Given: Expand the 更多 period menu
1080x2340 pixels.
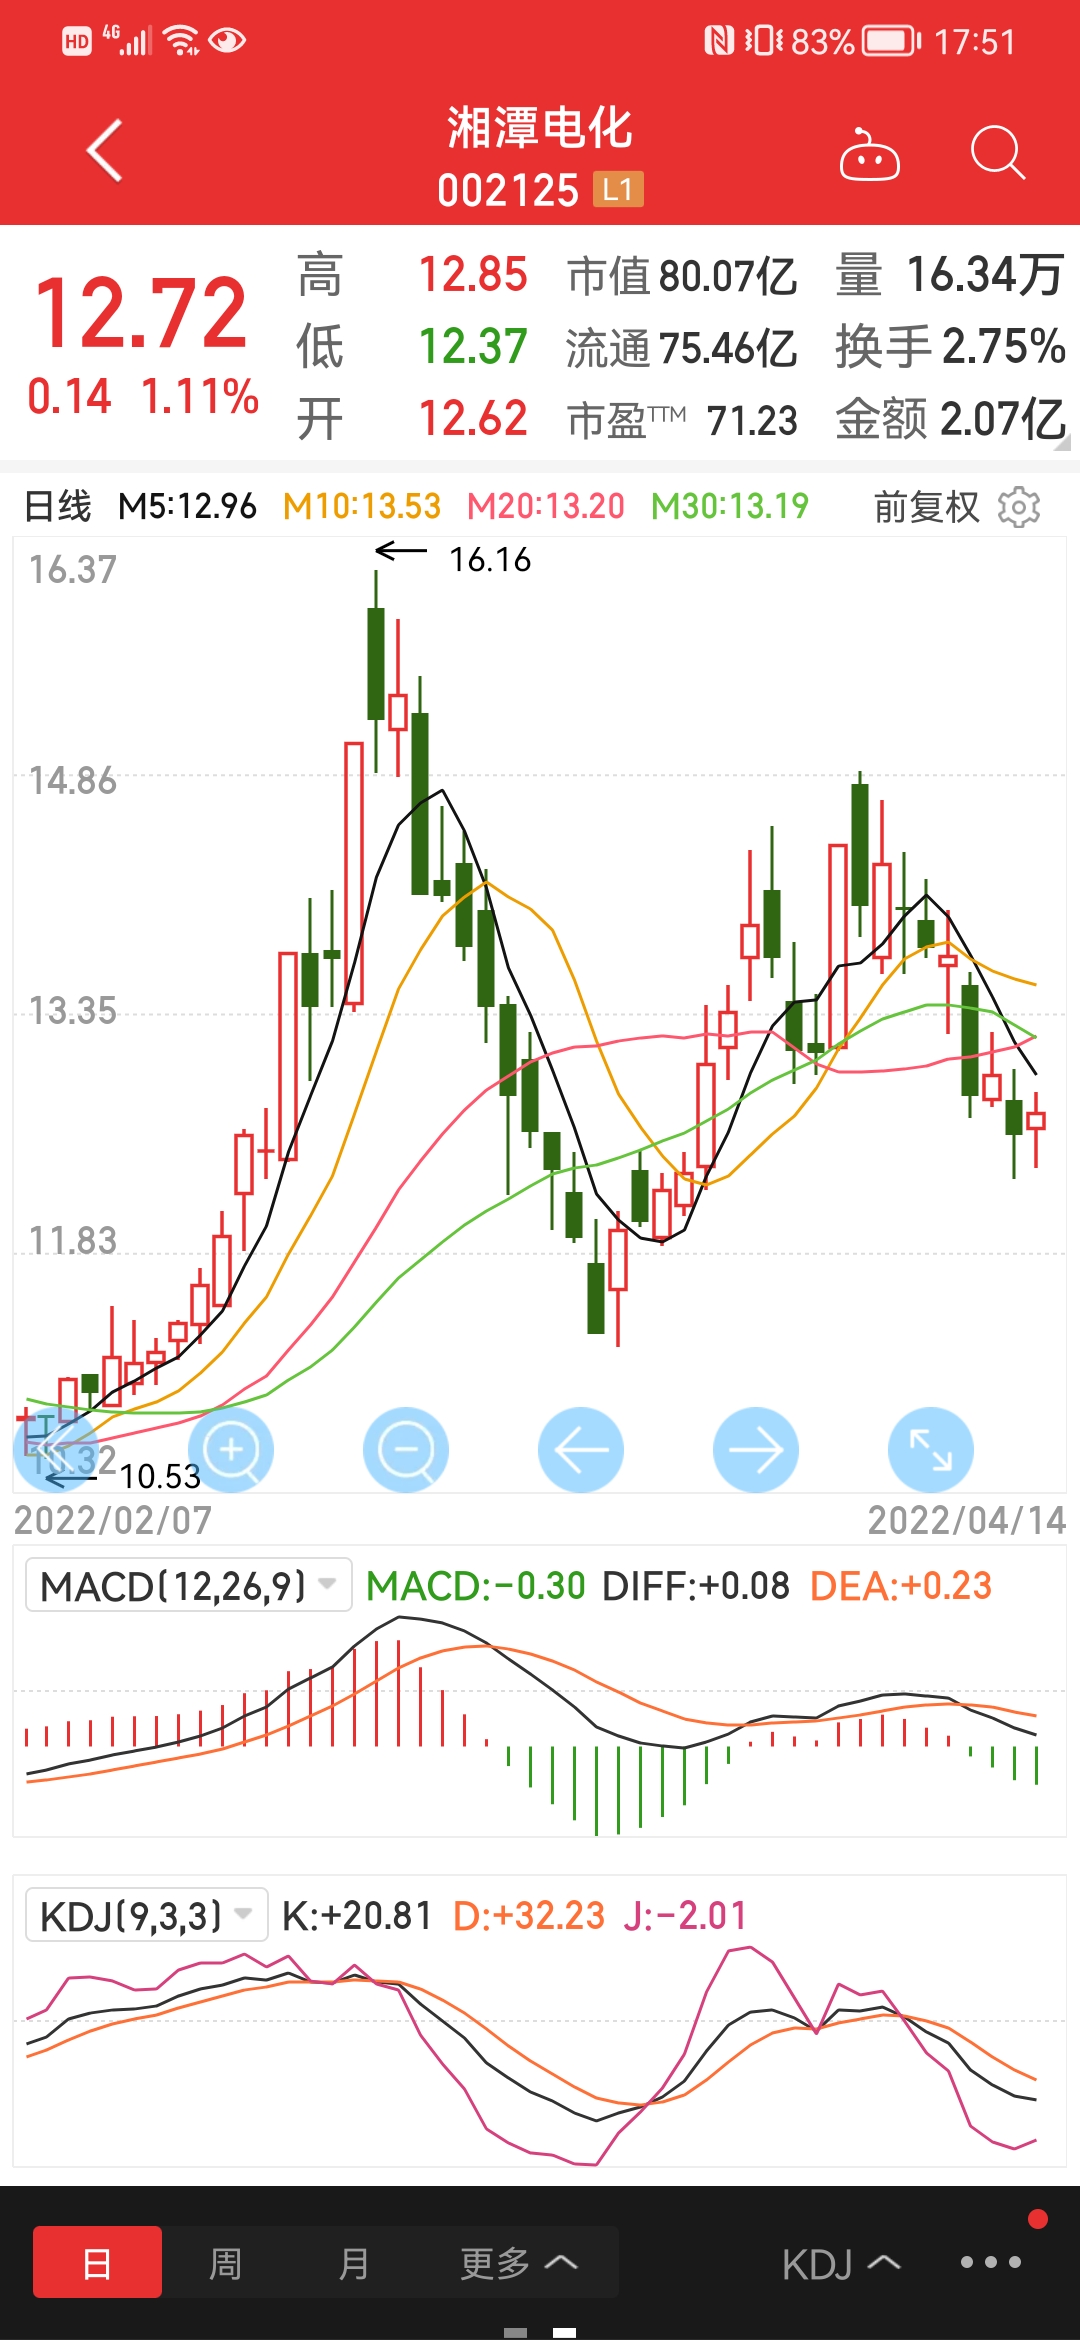Looking at the screenshot, I should (518, 2262).
